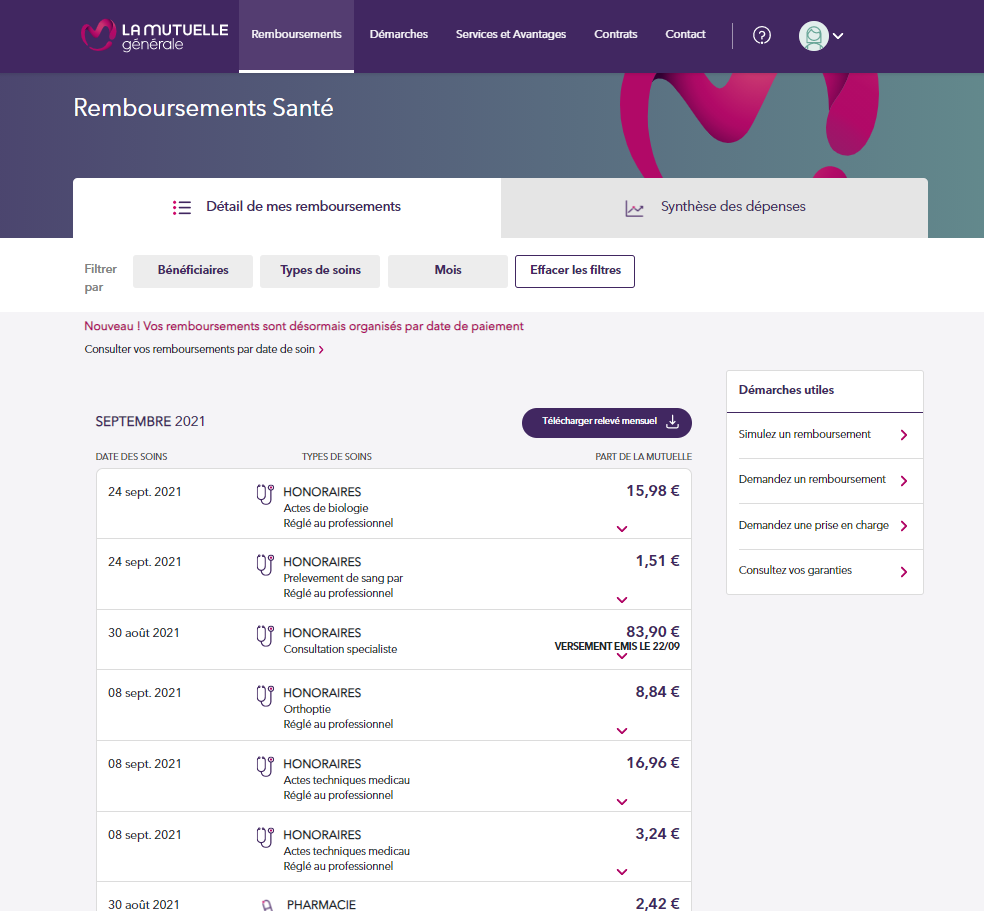Open the Bénéficiaires filter

click(192, 270)
